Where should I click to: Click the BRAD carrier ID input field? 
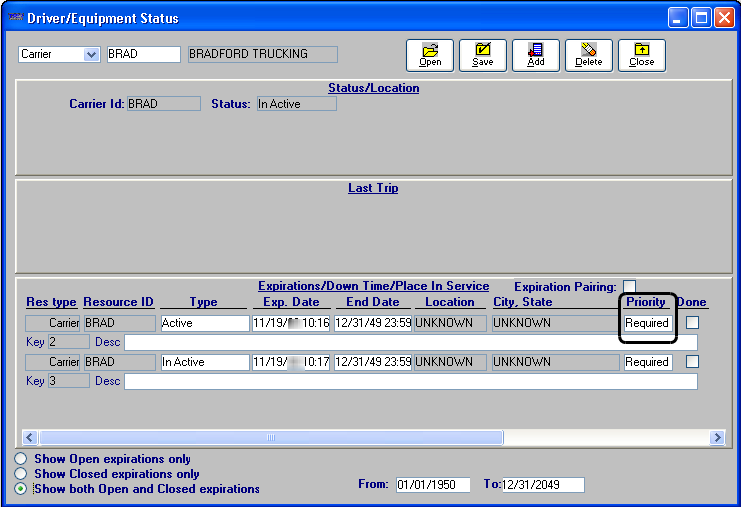[x=143, y=54]
